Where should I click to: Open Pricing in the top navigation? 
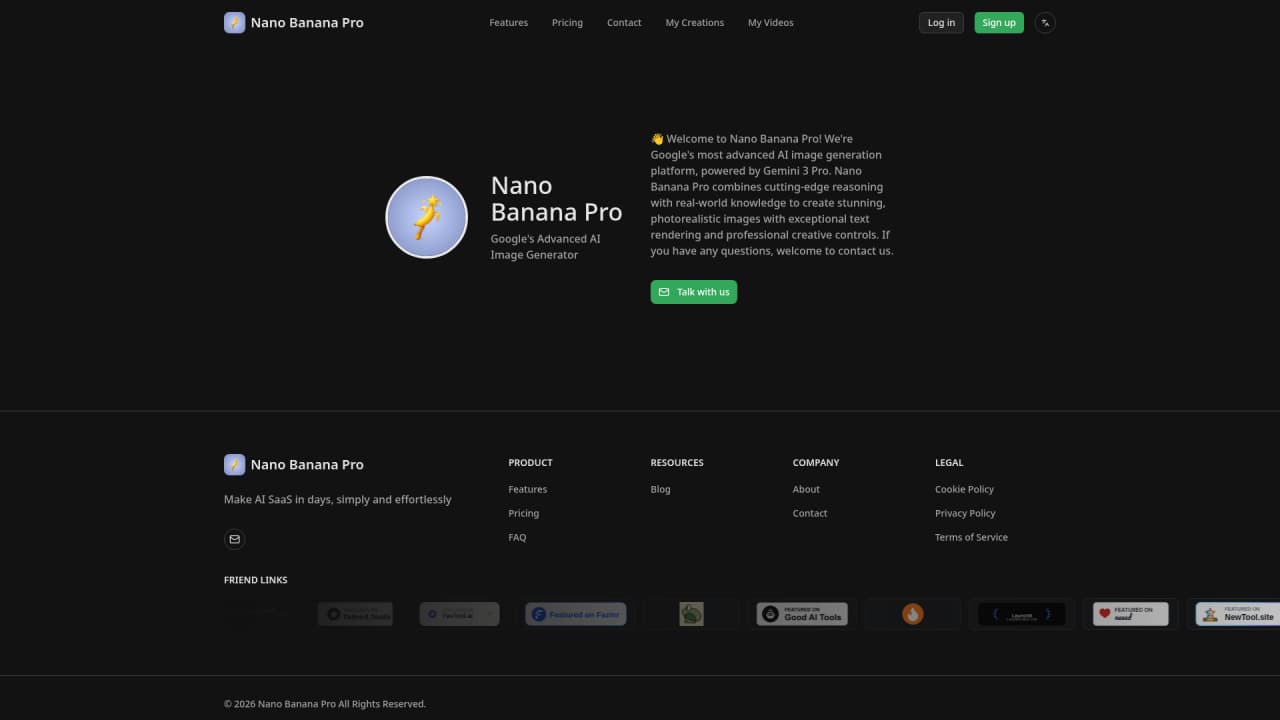click(567, 22)
